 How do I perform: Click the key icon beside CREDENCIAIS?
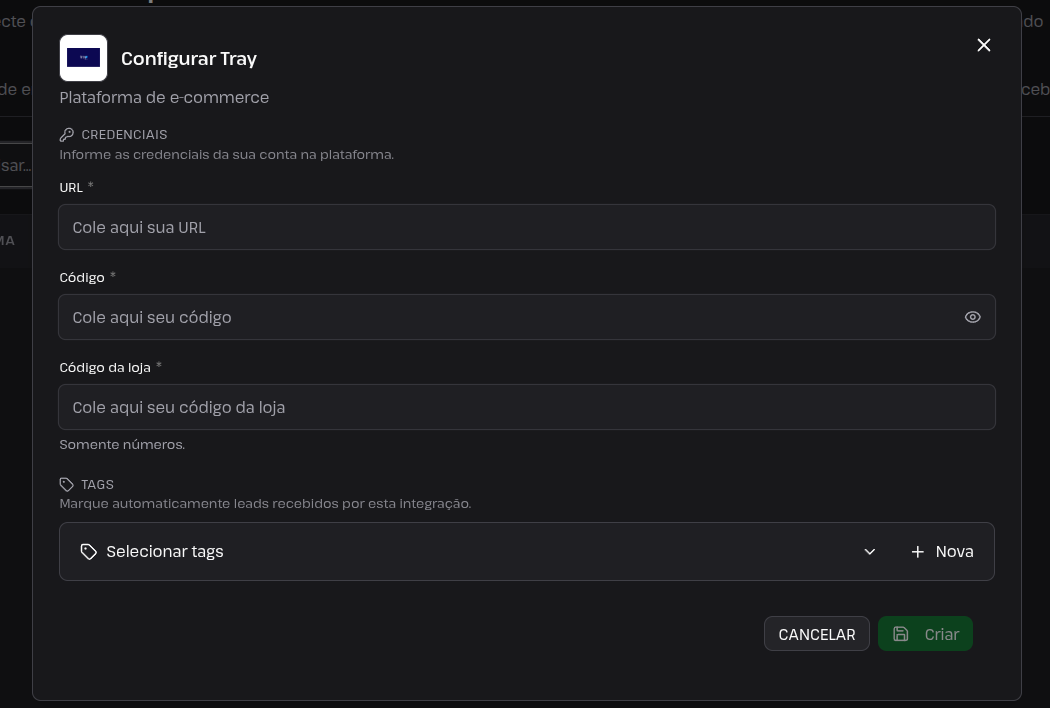(x=66, y=135)
